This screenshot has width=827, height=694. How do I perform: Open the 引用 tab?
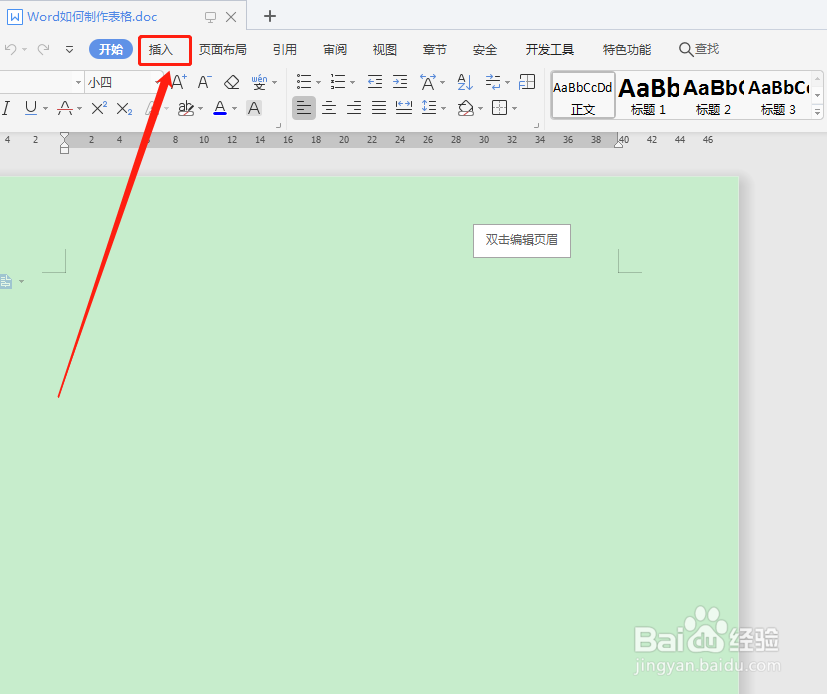point(285,50)
